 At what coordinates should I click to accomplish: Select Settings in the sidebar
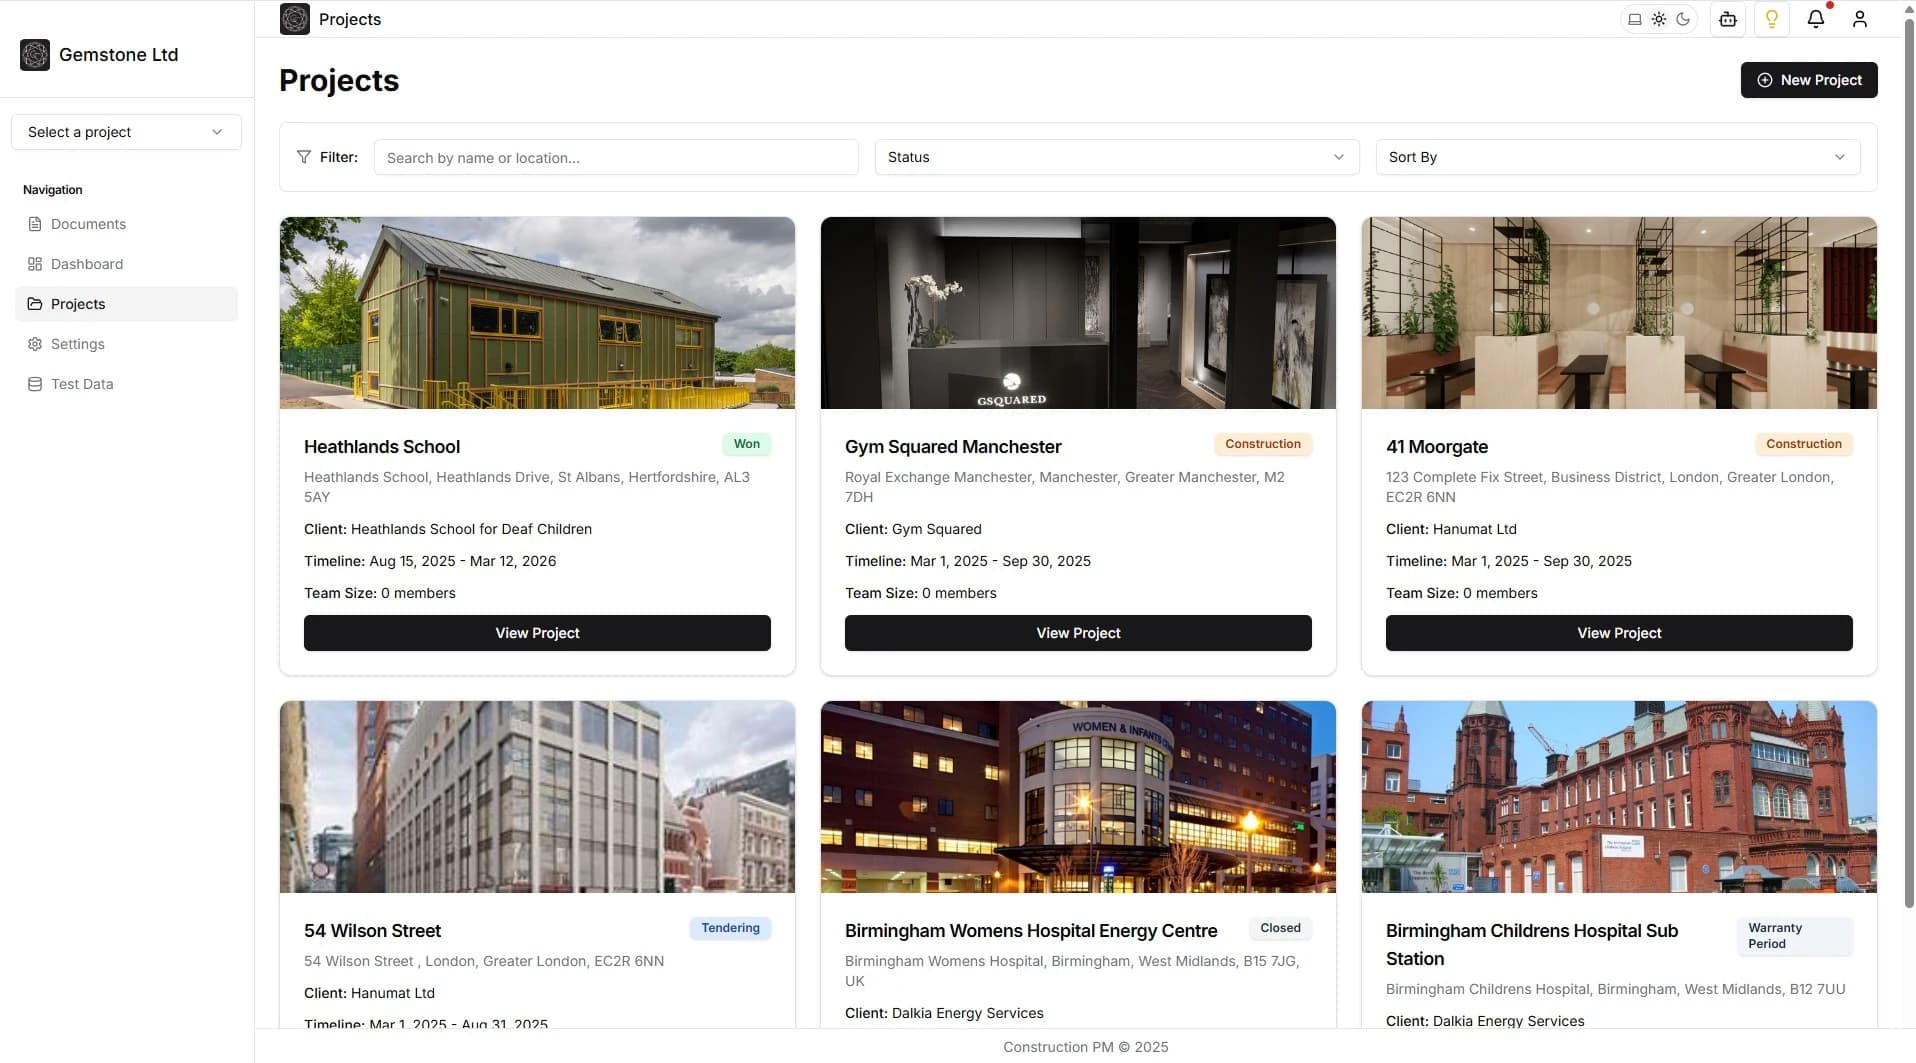point(77,343)
